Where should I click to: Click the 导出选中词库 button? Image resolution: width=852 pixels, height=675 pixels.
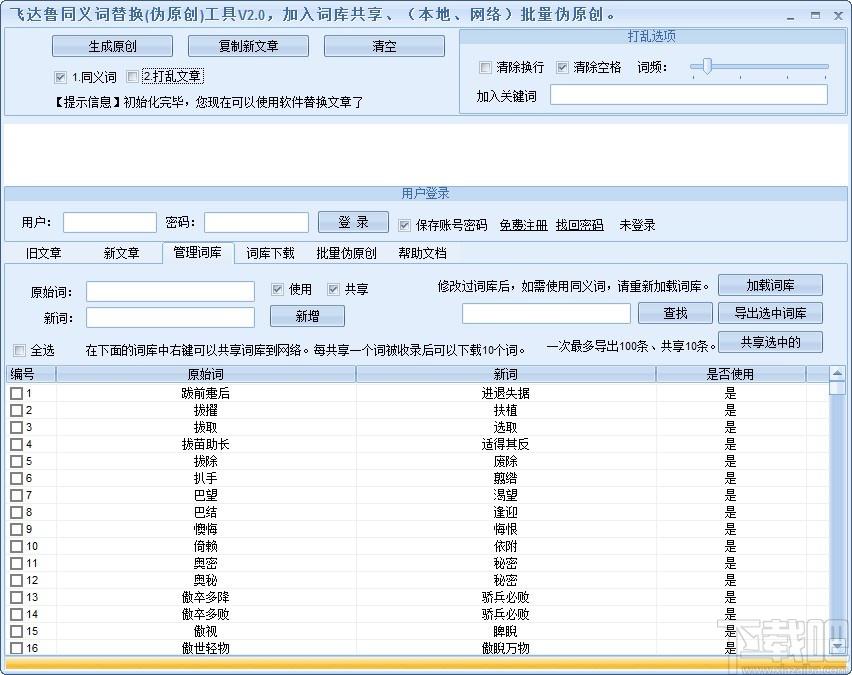tap(770, 313)
